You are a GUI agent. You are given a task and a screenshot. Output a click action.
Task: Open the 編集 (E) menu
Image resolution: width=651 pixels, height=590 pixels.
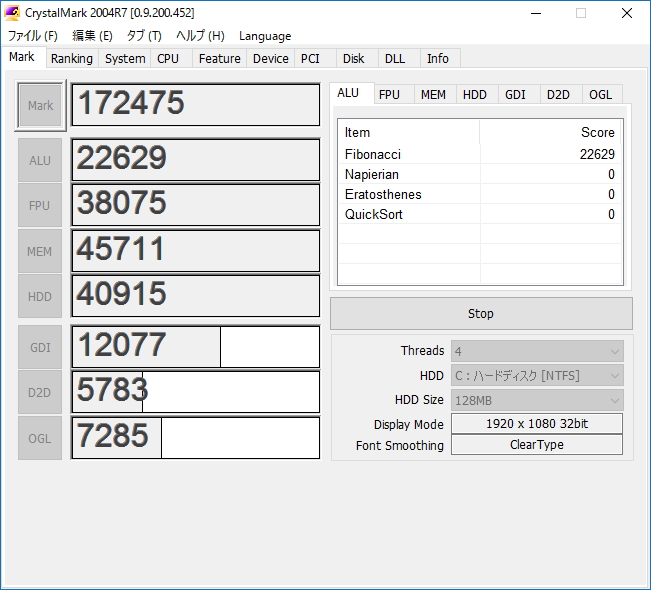[92, 36]
